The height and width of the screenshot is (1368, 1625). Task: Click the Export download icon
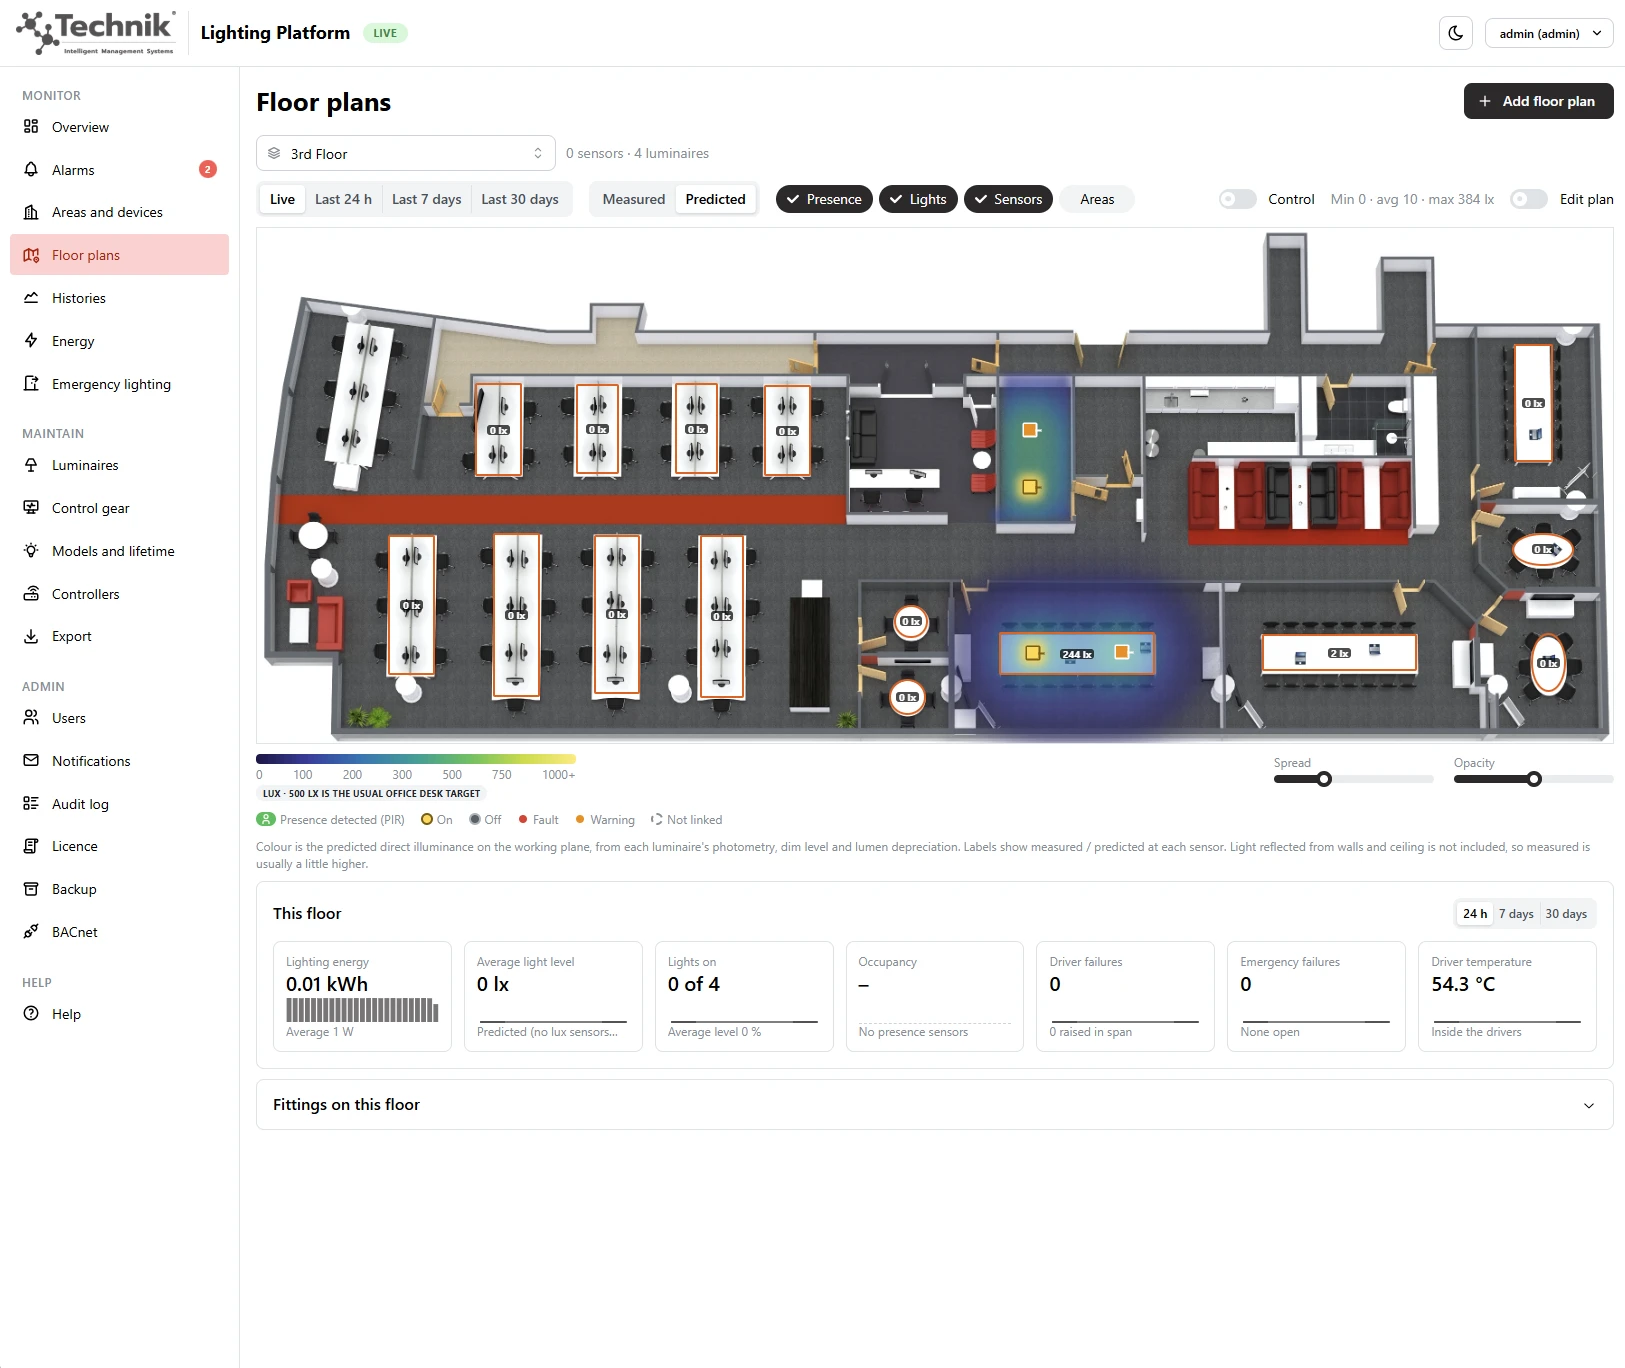click(x=31, y=636)
